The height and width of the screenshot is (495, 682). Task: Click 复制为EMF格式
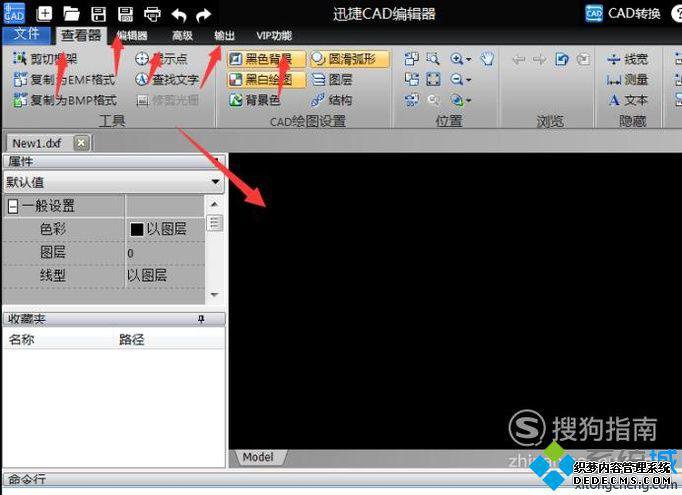(x=64, y=79)
